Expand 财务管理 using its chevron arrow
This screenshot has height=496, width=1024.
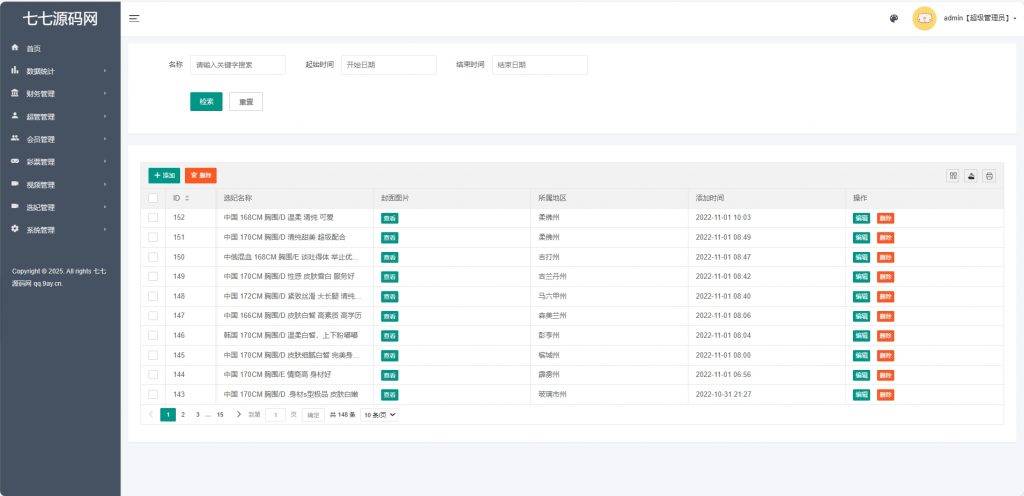pyautogui.click(x=104, y=94)
